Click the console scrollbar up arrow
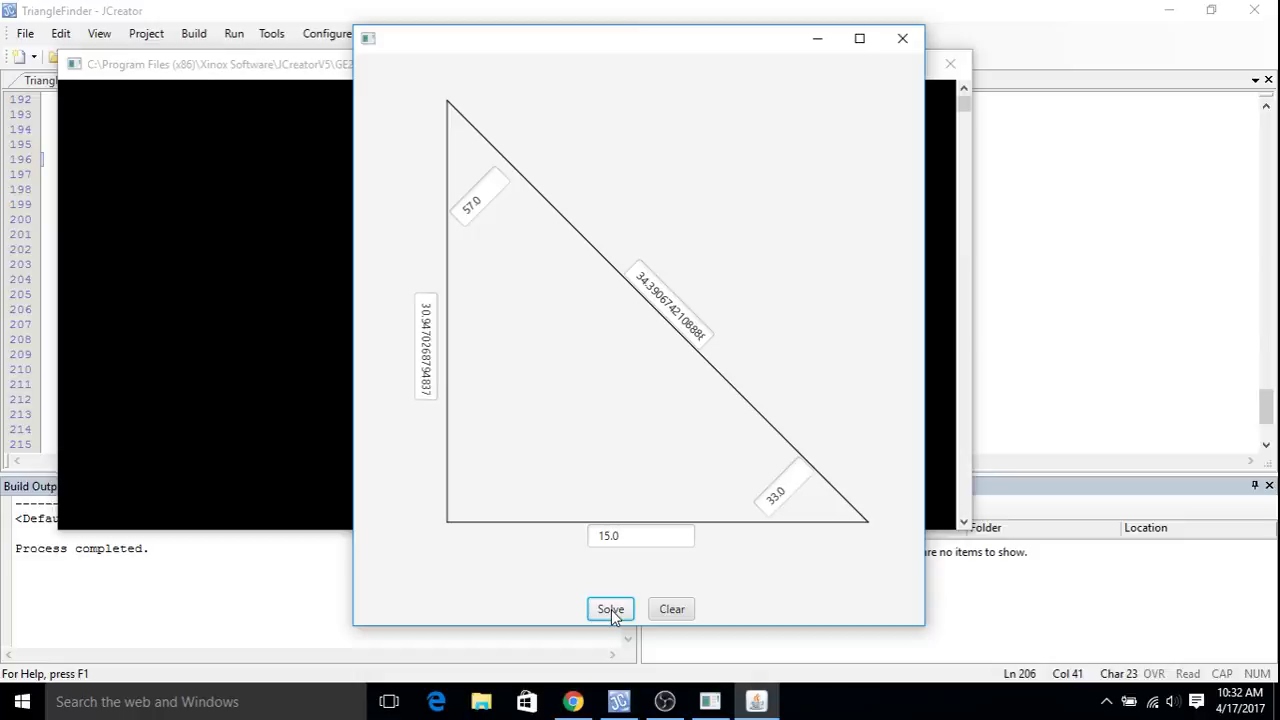Image resolution: width=1280 pixels, height=720 pixels. pos(963,88)
